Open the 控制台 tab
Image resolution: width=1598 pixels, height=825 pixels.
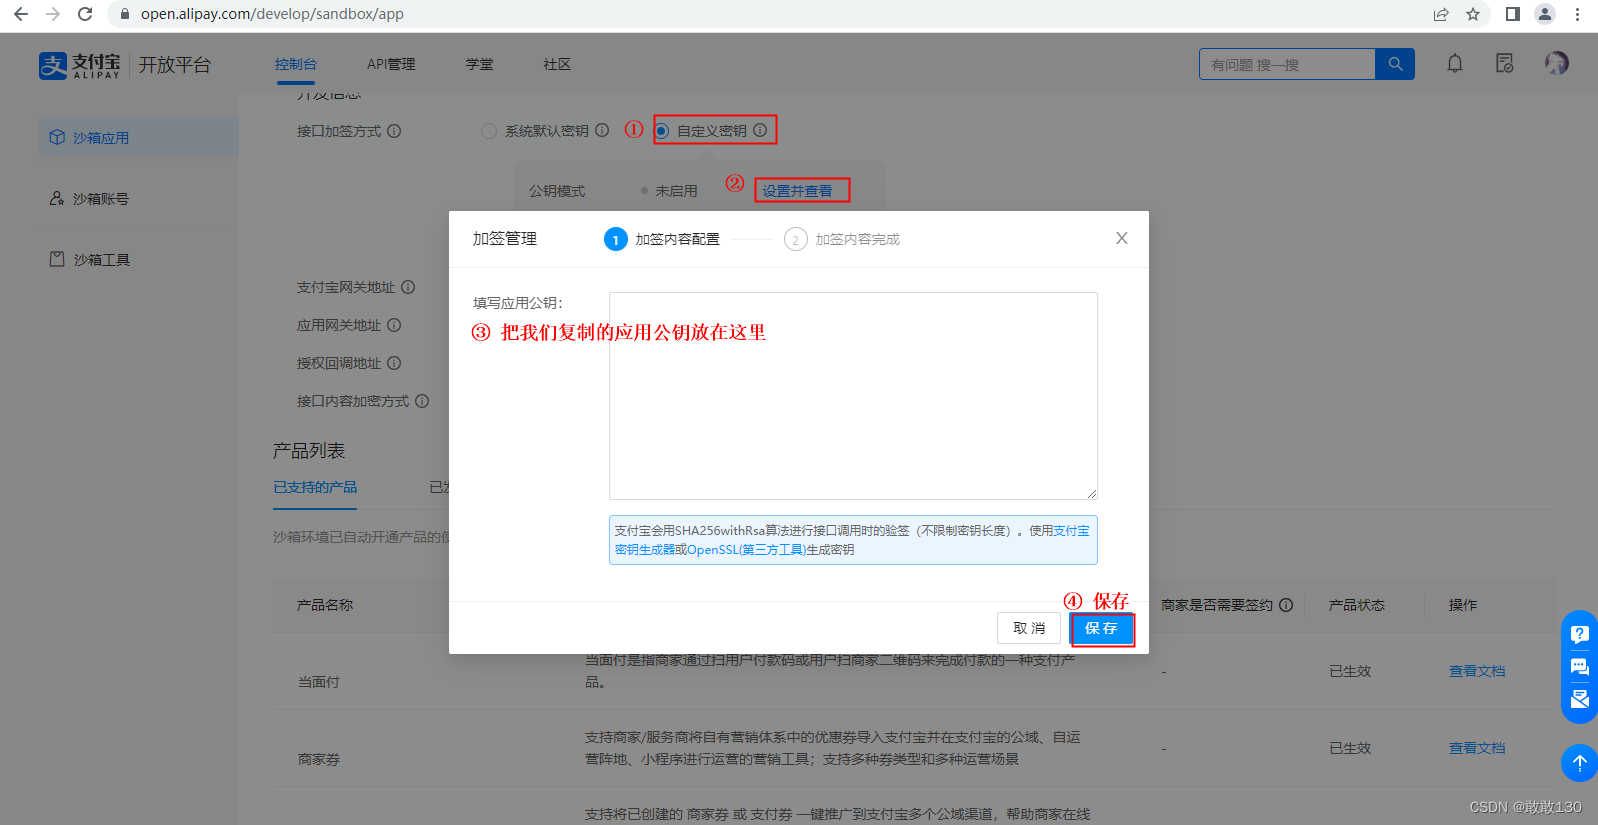coord(296,64)
